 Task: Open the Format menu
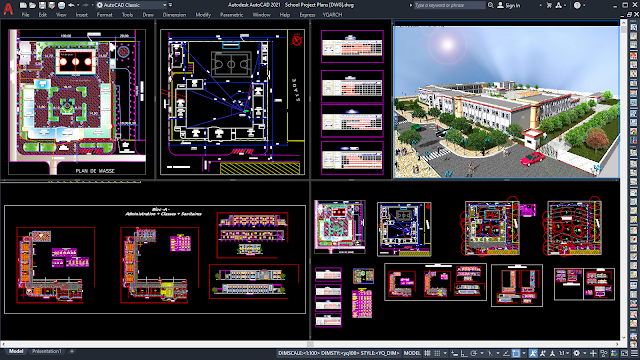coord(104,15)
